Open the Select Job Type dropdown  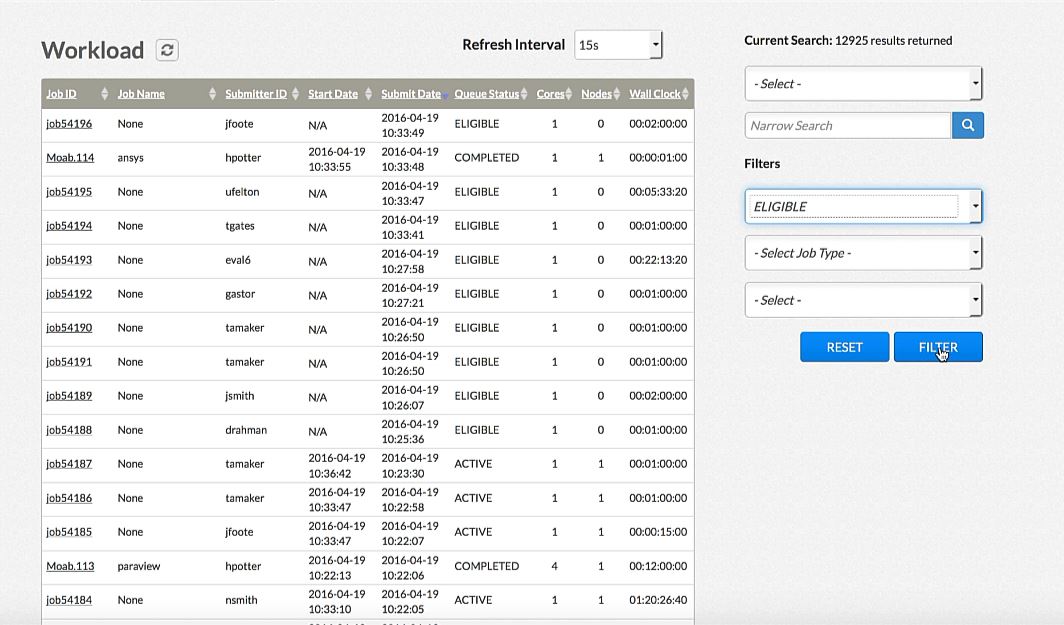863,253
